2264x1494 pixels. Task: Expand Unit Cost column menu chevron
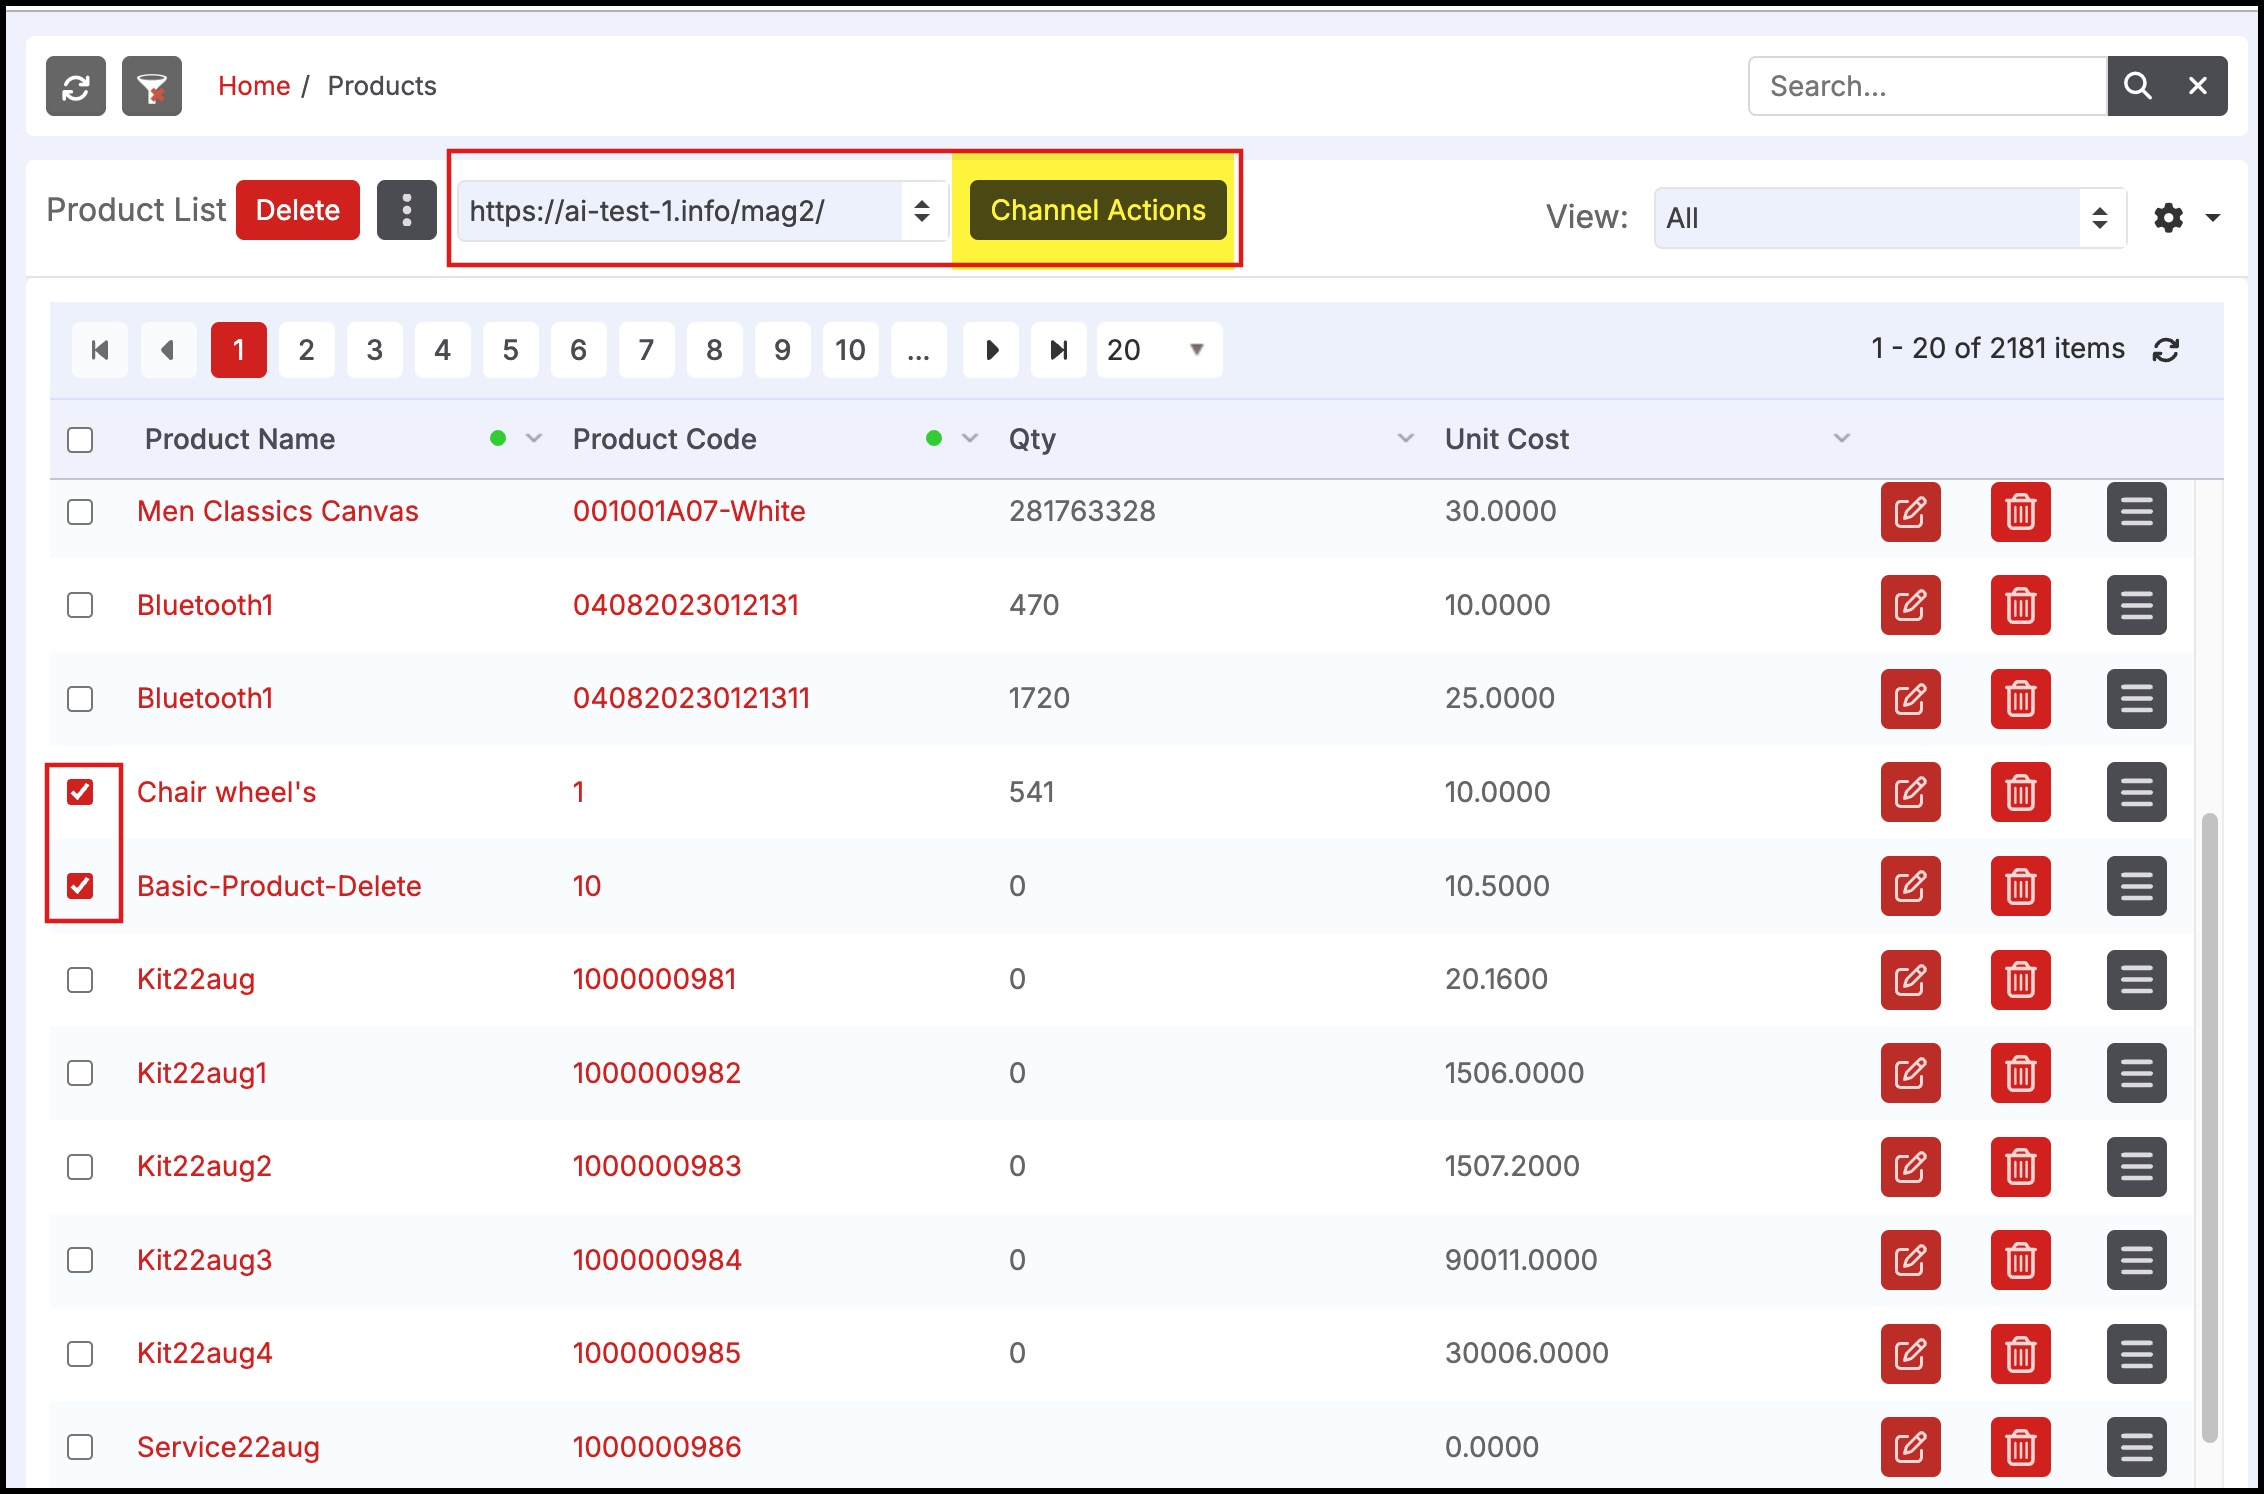(x=1842, y=438)
